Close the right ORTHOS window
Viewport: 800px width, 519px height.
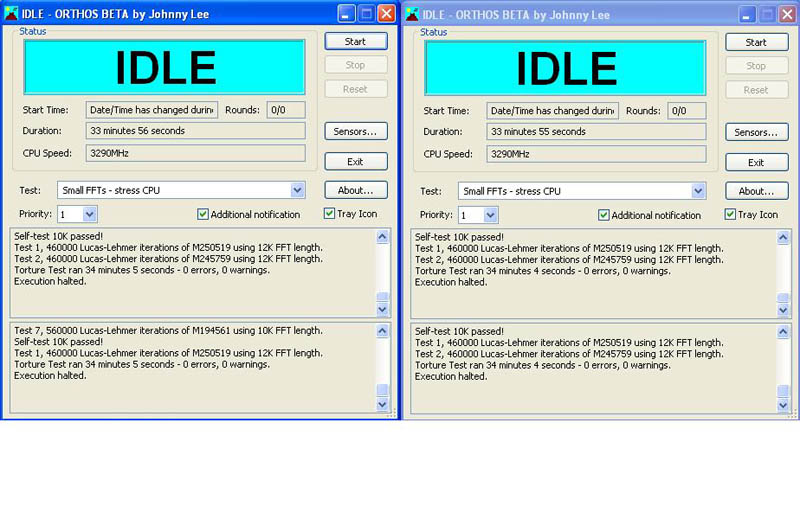pos(787,15)
